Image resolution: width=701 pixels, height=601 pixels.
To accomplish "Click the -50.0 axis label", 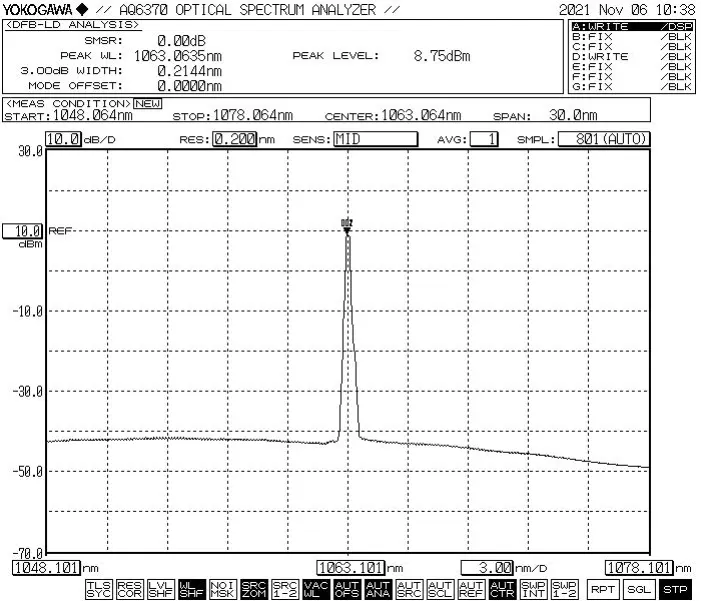I will coord(28,472).
